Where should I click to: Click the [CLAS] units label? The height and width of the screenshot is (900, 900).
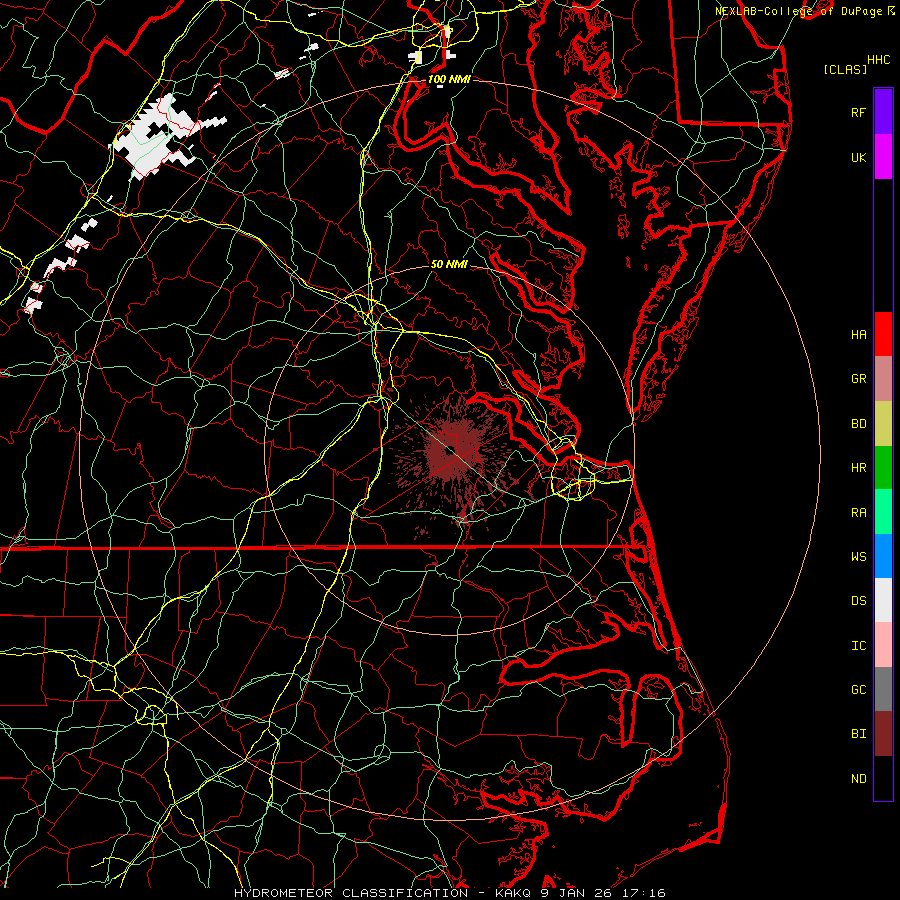[845, 69]
